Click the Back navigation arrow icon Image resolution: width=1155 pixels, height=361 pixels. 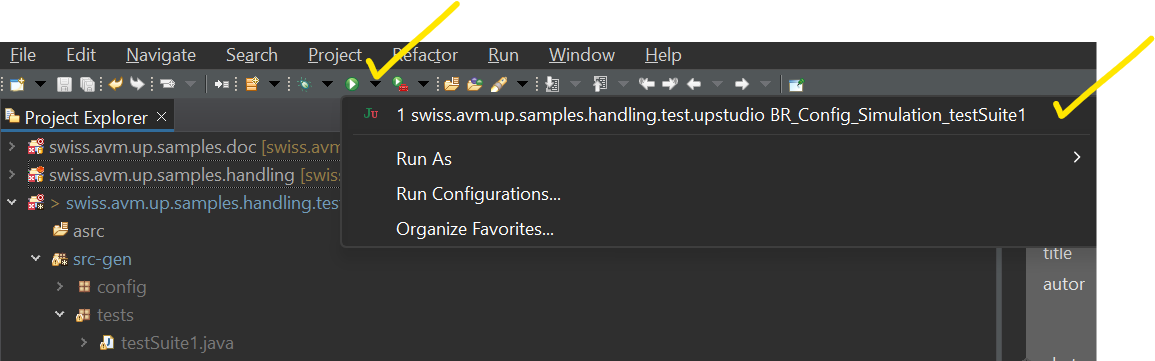pyautogui.click(x=693, y=84)
